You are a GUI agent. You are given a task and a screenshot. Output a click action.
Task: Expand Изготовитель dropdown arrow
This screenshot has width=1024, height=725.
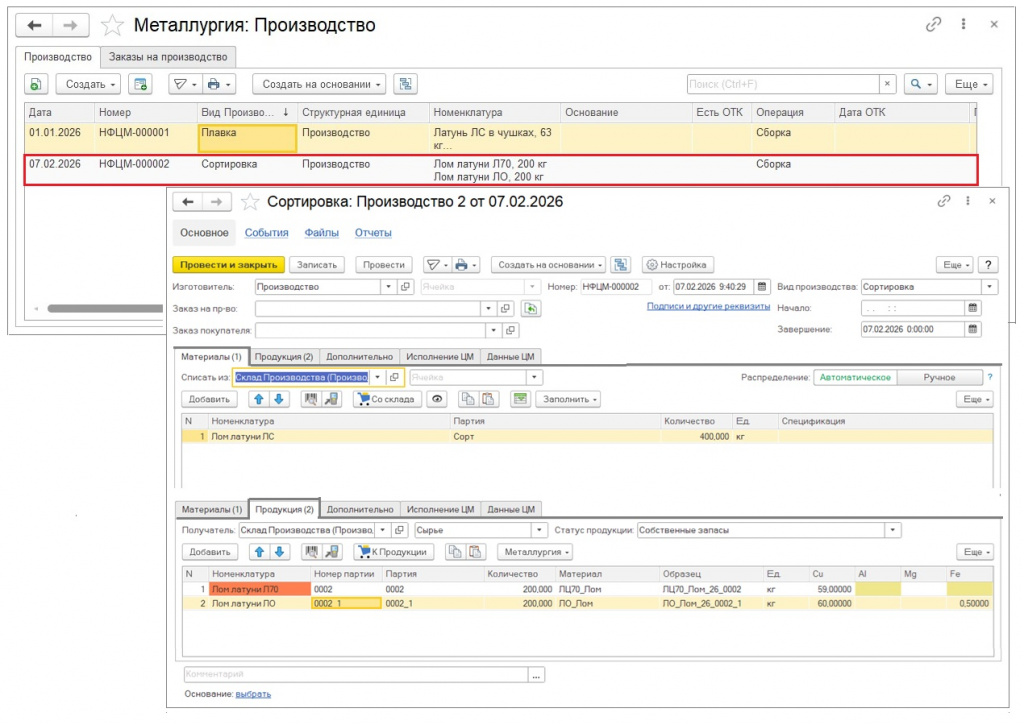coord(389,287)
